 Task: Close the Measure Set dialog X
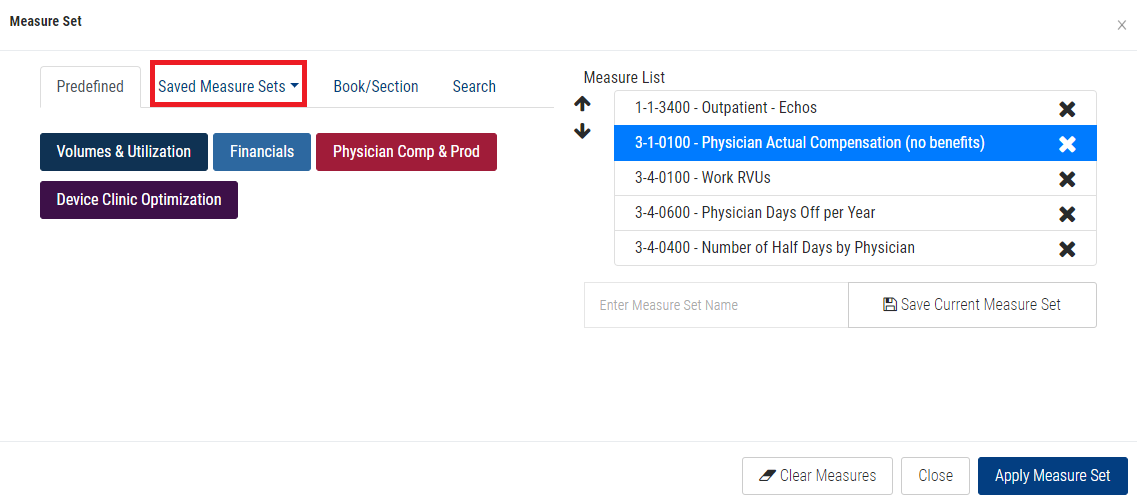point(1121,25)
